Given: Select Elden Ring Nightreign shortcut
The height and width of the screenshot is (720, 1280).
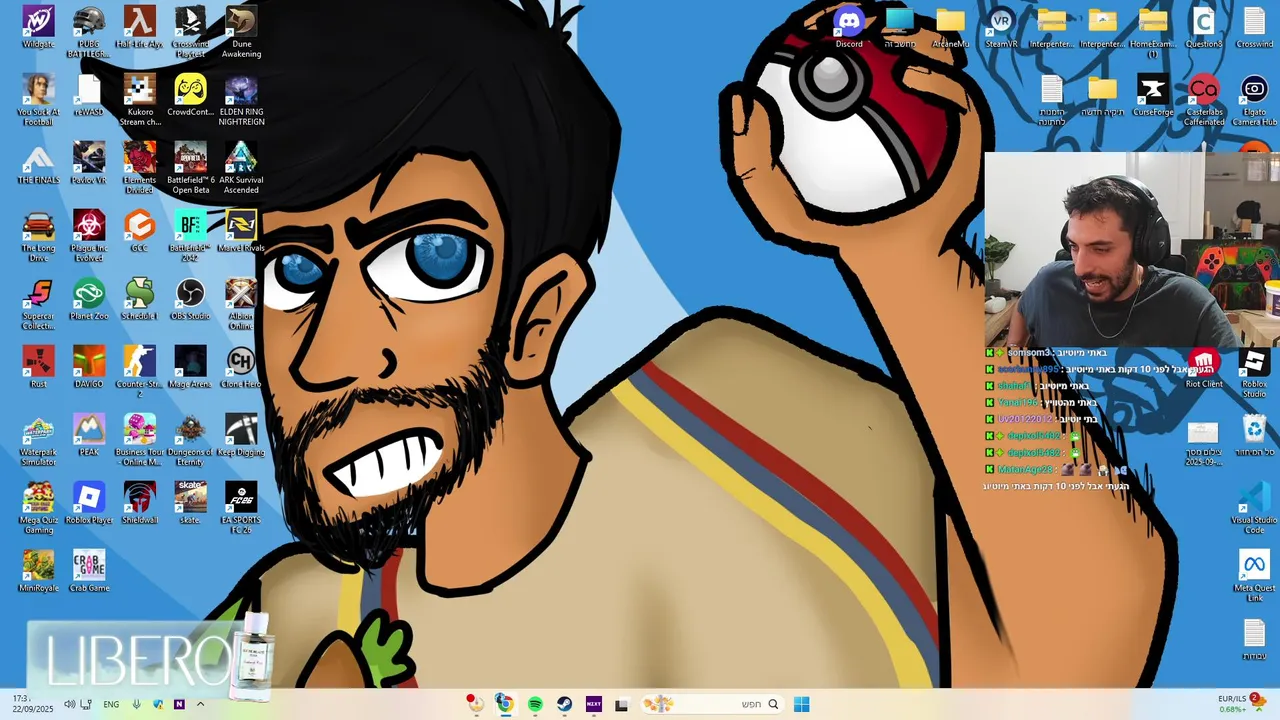Looking at the screenshot, I should [x=241, y=100].
